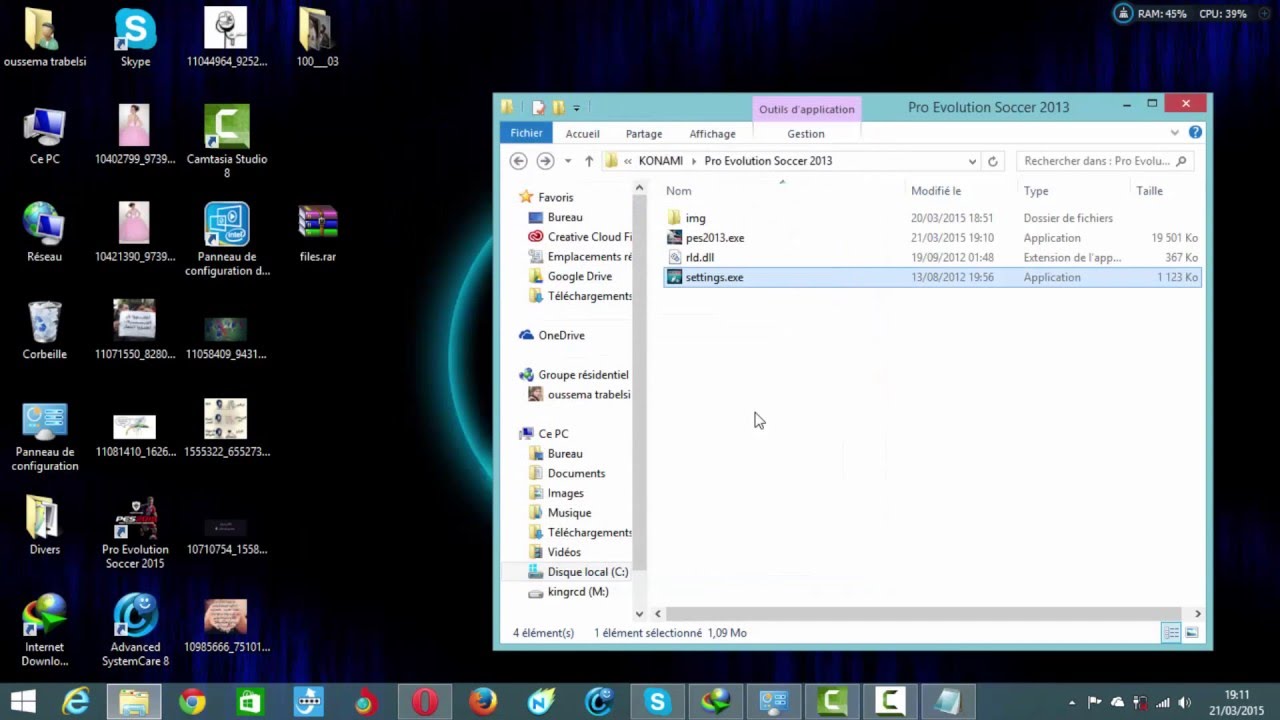Click the Explorer help question mark icon
This screenshot has width=1280, height=720.
pyautogui.click(x=1195, y=132)
